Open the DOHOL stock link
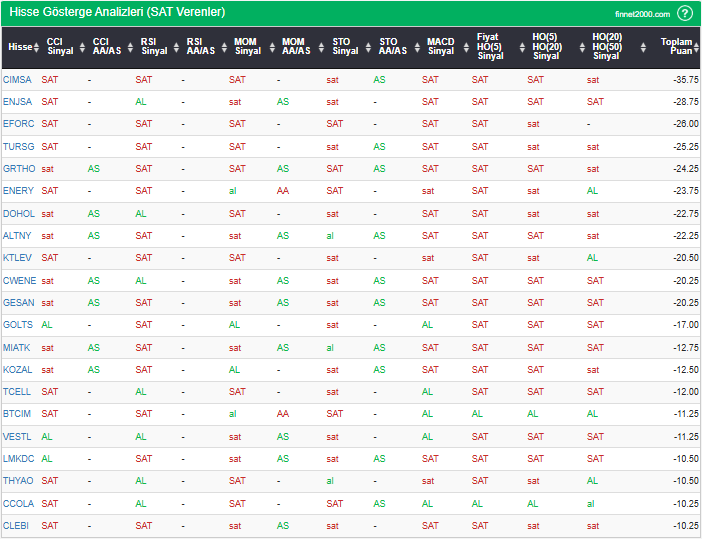The image size is (702, 539). point(18,213)
